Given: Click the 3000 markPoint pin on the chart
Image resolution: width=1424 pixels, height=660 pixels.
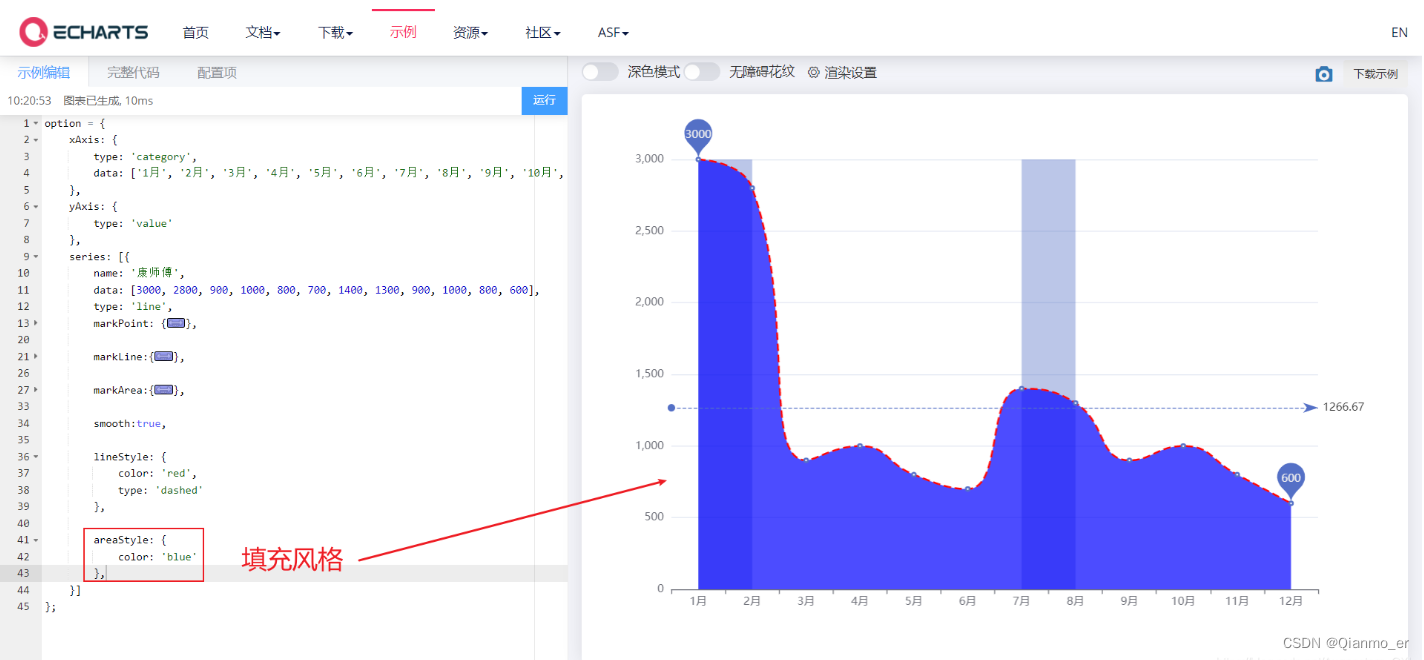Looking at the screenshot, I should pos(697,134).
